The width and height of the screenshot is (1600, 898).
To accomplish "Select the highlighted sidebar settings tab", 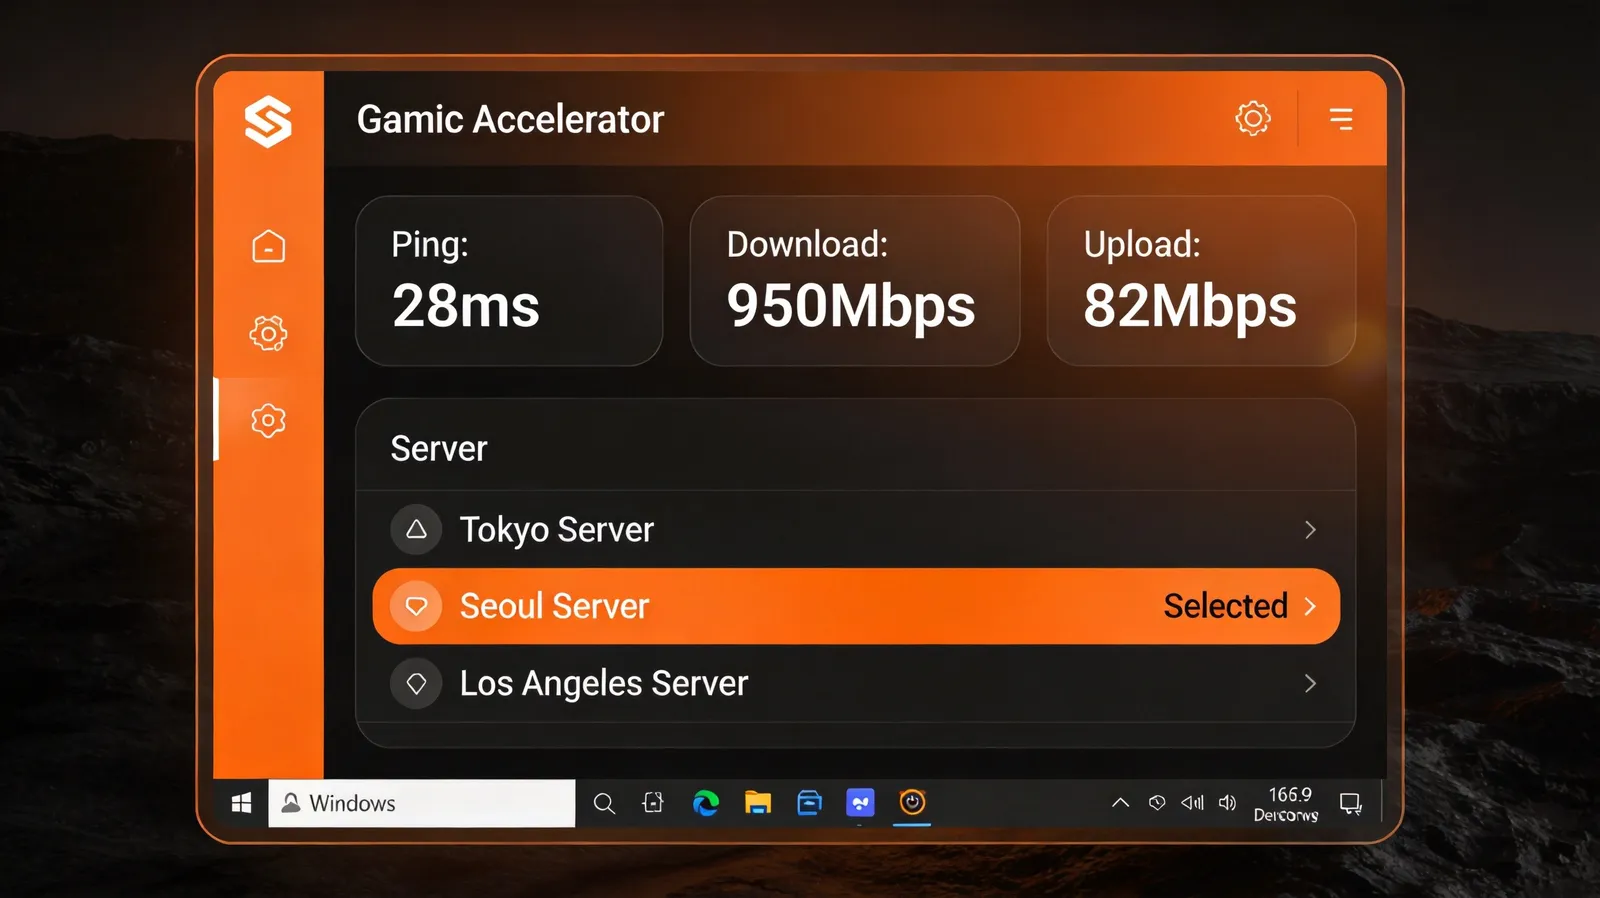I will 268,420.
